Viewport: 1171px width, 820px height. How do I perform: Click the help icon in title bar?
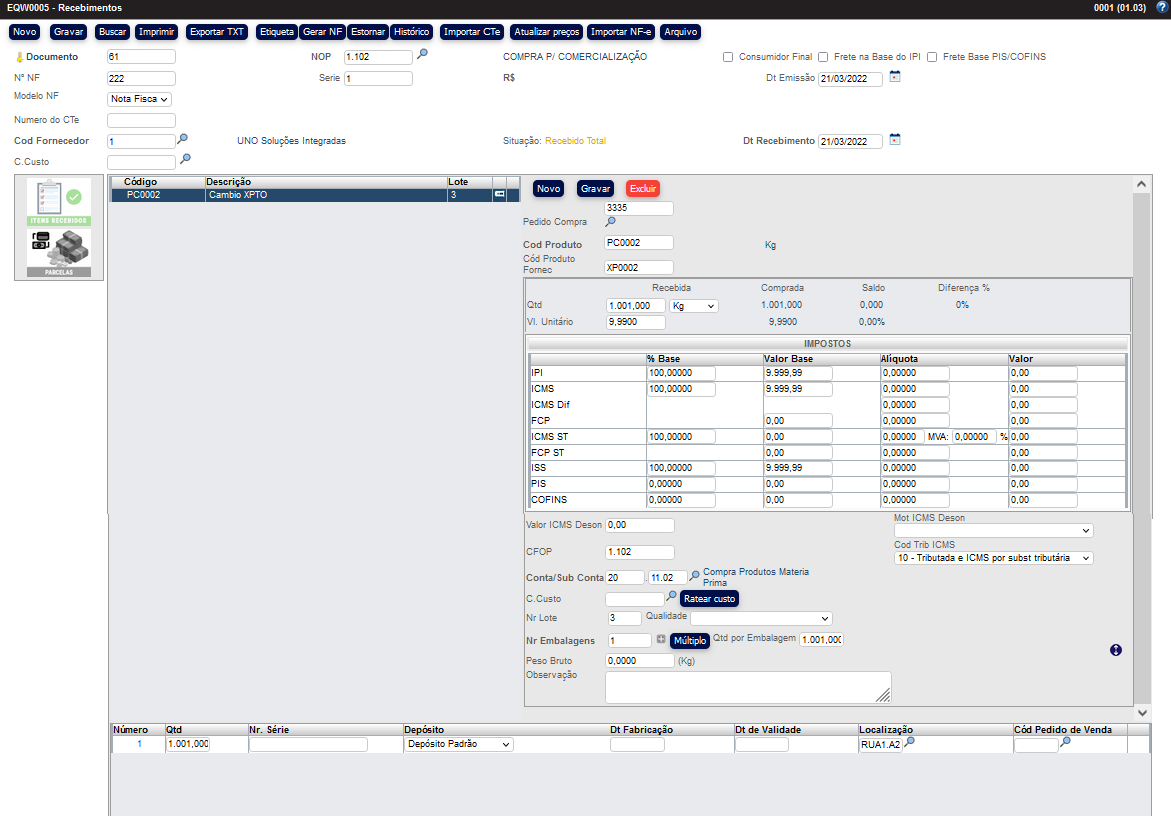(1161, 7)
